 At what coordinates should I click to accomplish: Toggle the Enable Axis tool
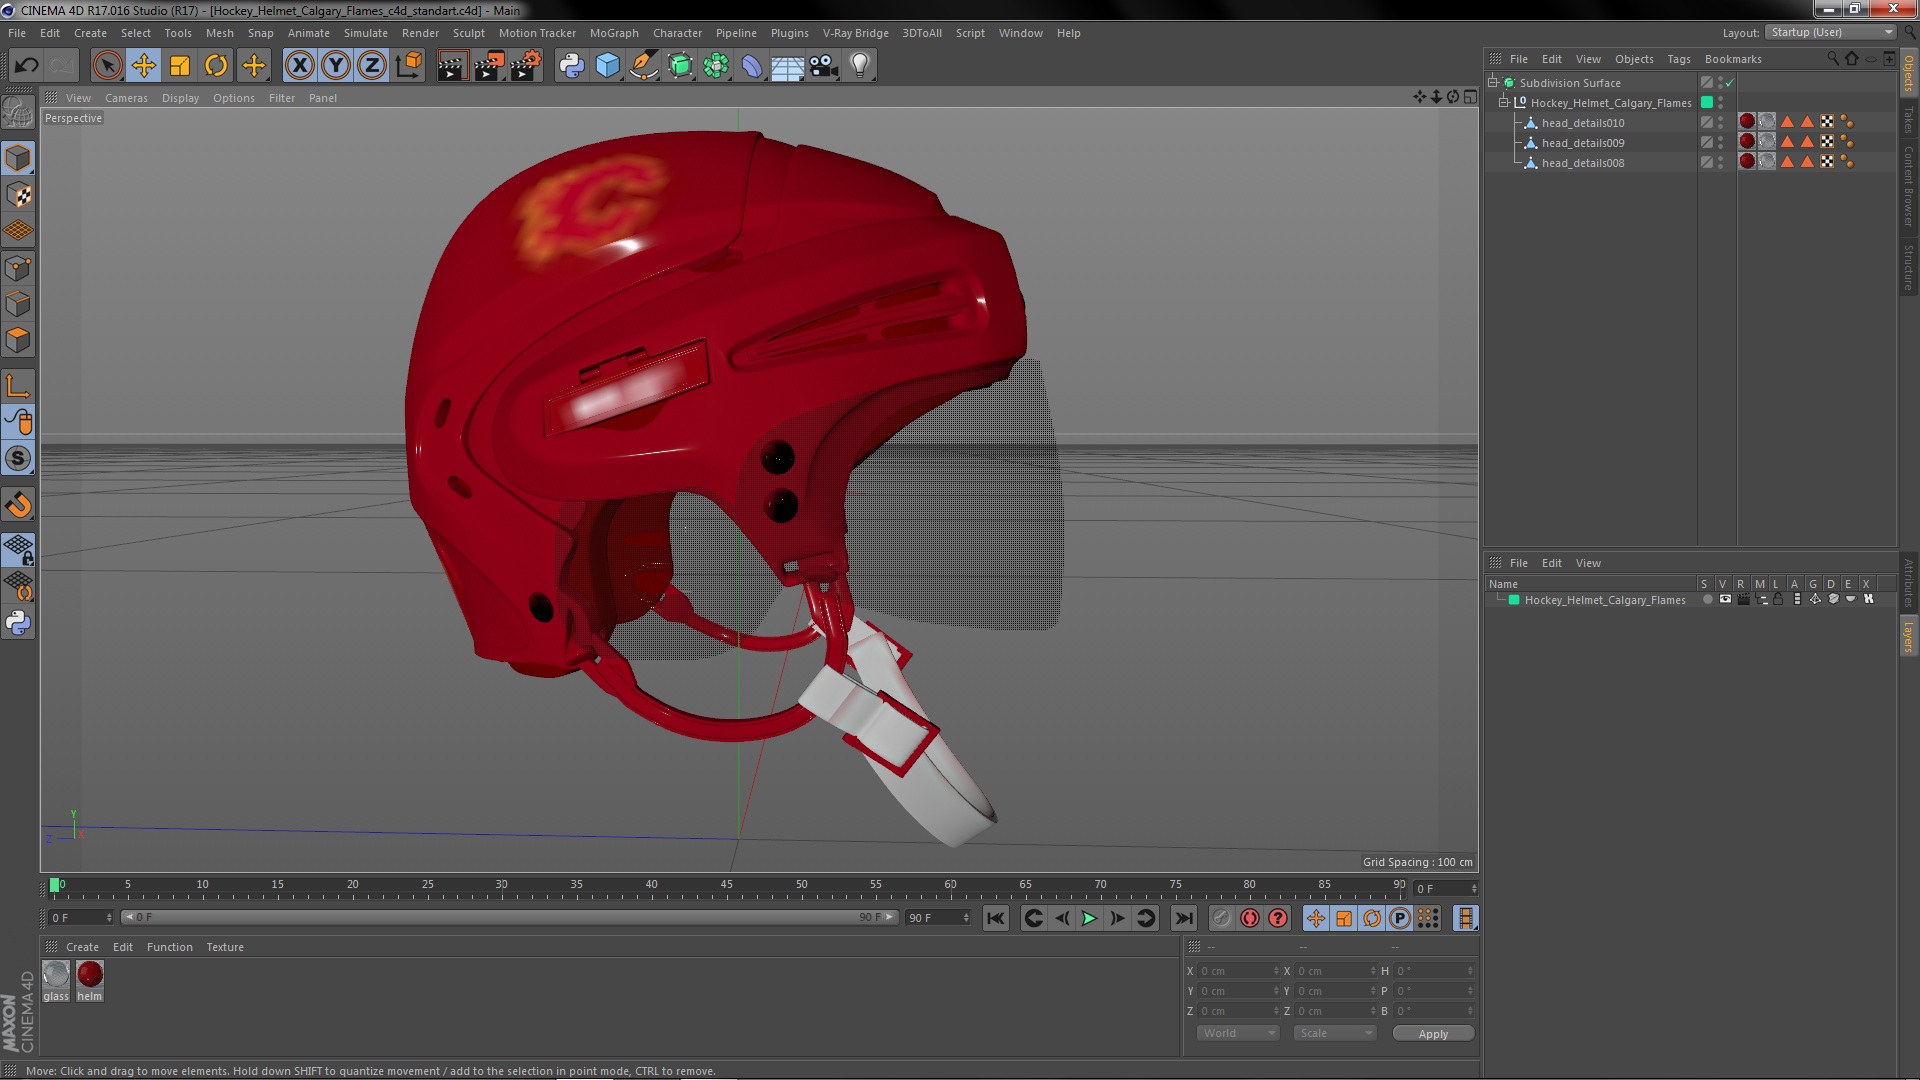tap(18, 386)
